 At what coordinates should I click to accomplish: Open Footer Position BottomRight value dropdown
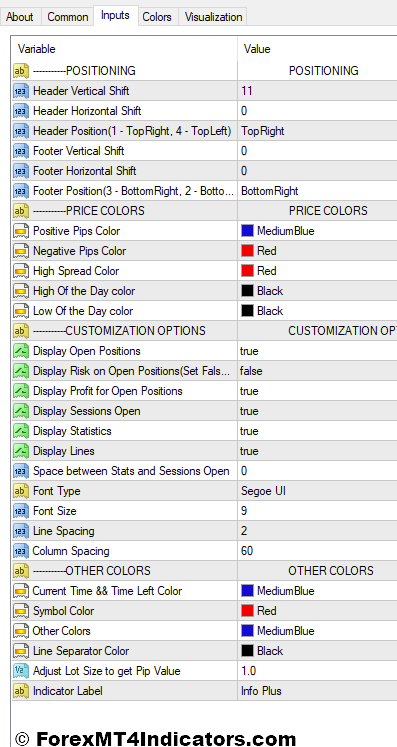pos(317,191)
